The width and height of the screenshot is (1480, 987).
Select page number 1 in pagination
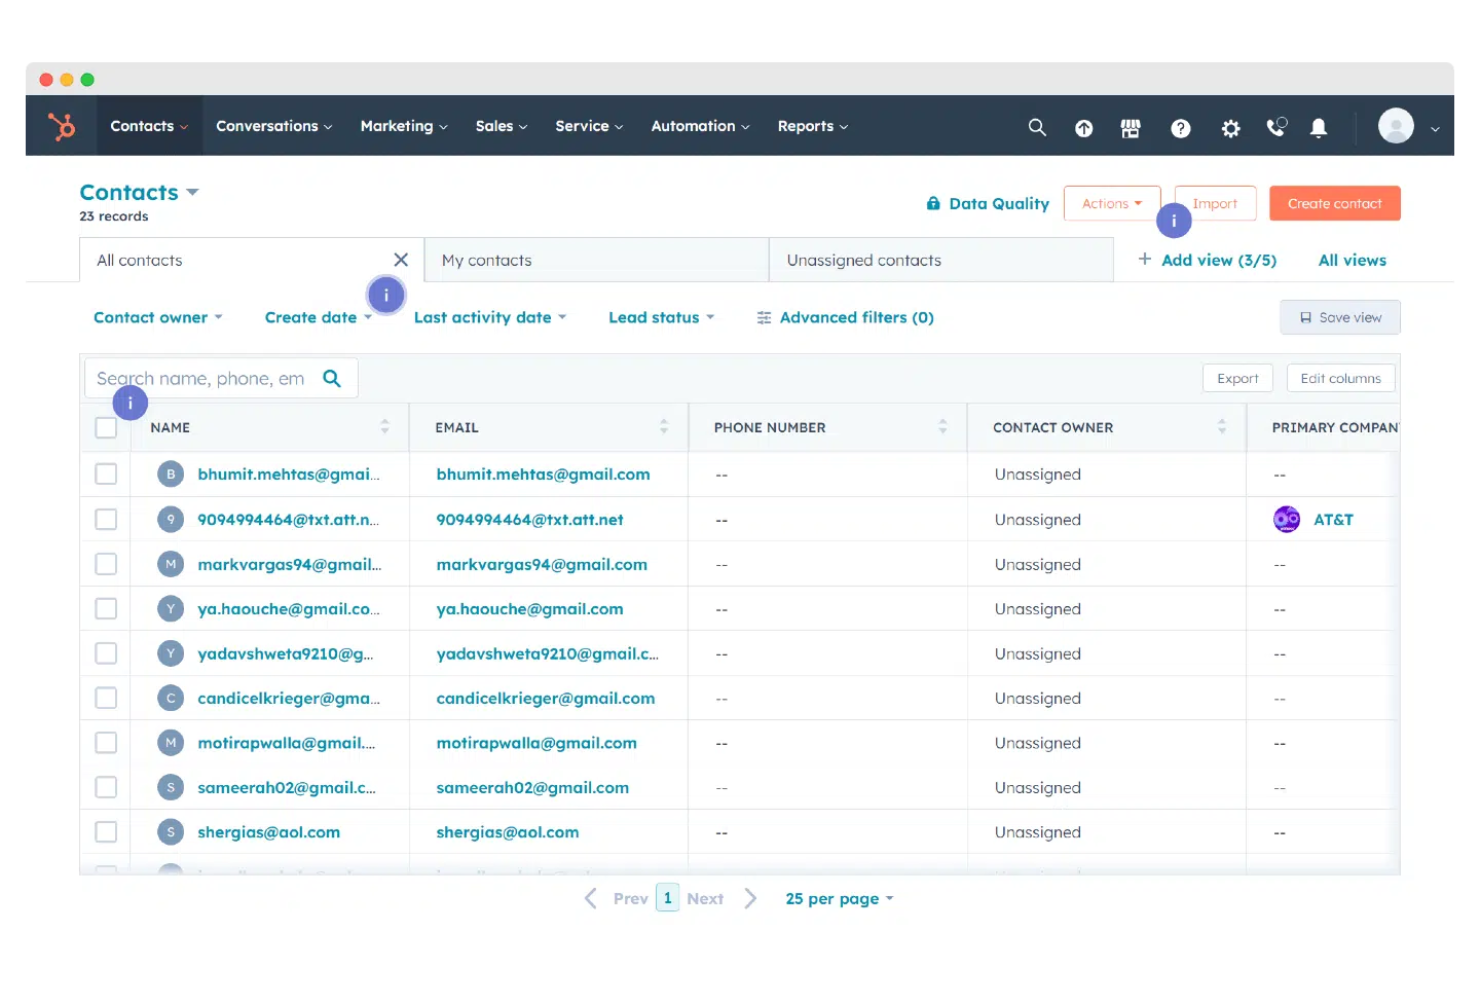pyautogui.click(x=668, y=898)
